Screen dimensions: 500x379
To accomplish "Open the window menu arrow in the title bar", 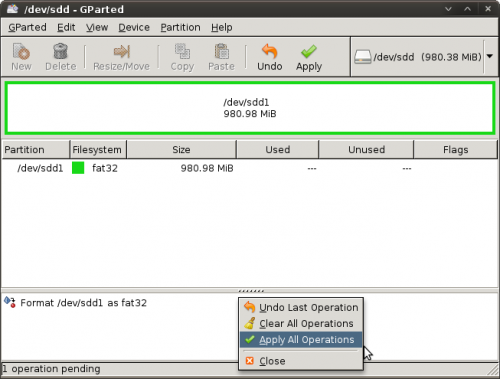I will point(448,9).
